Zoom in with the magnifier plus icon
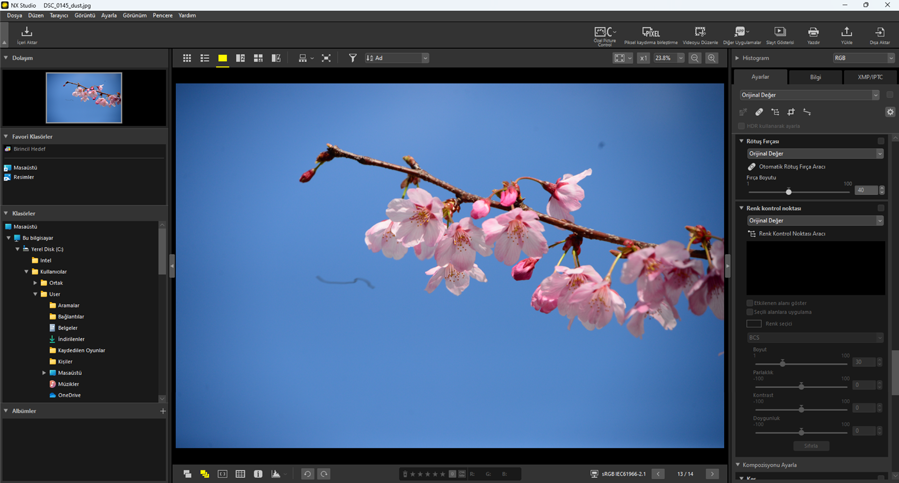The width and height of the screenshot is (899, 483). point(712,59)
